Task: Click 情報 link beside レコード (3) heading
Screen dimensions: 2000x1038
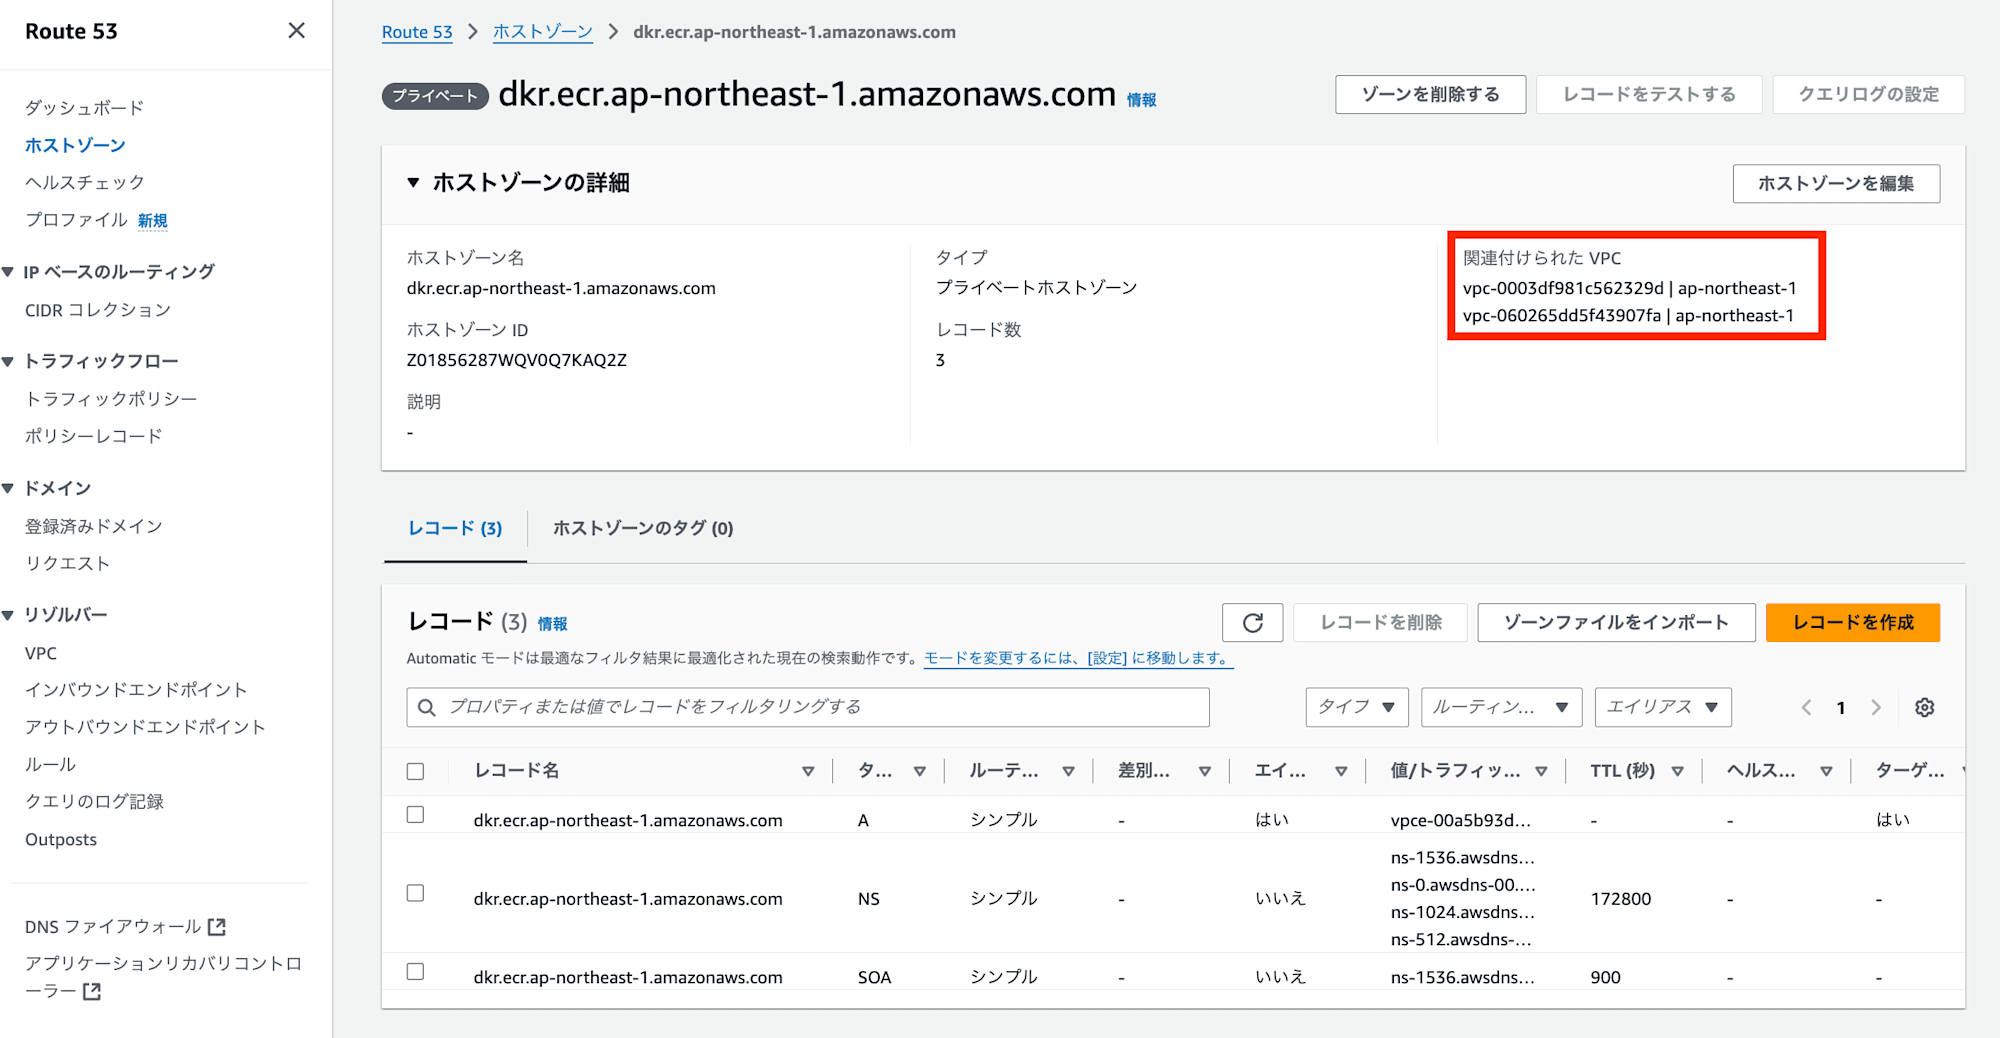Action: click(x=552, y=623)
